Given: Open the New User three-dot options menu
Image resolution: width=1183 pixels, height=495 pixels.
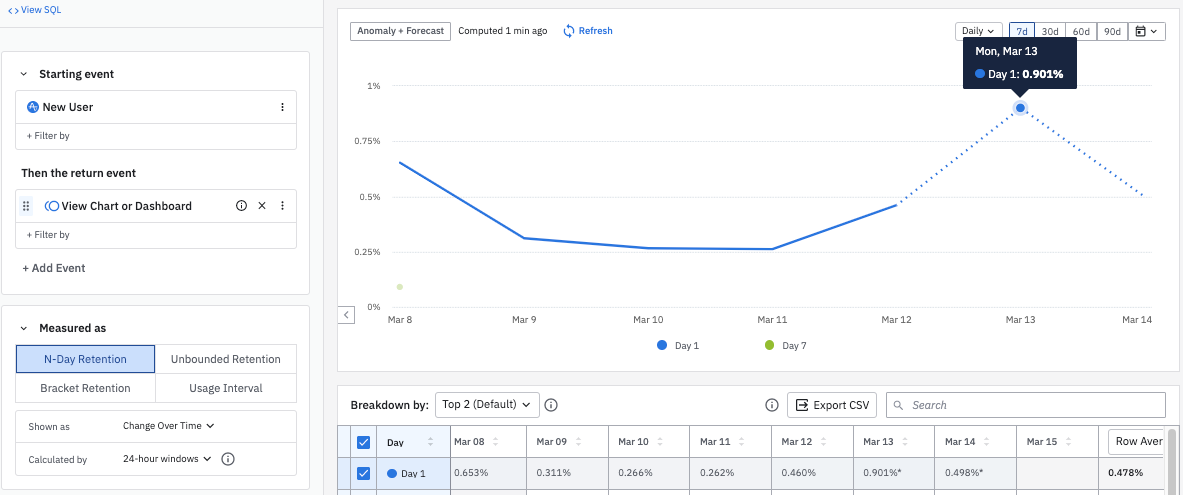Looking at the screenshot, I should (282, 107).
